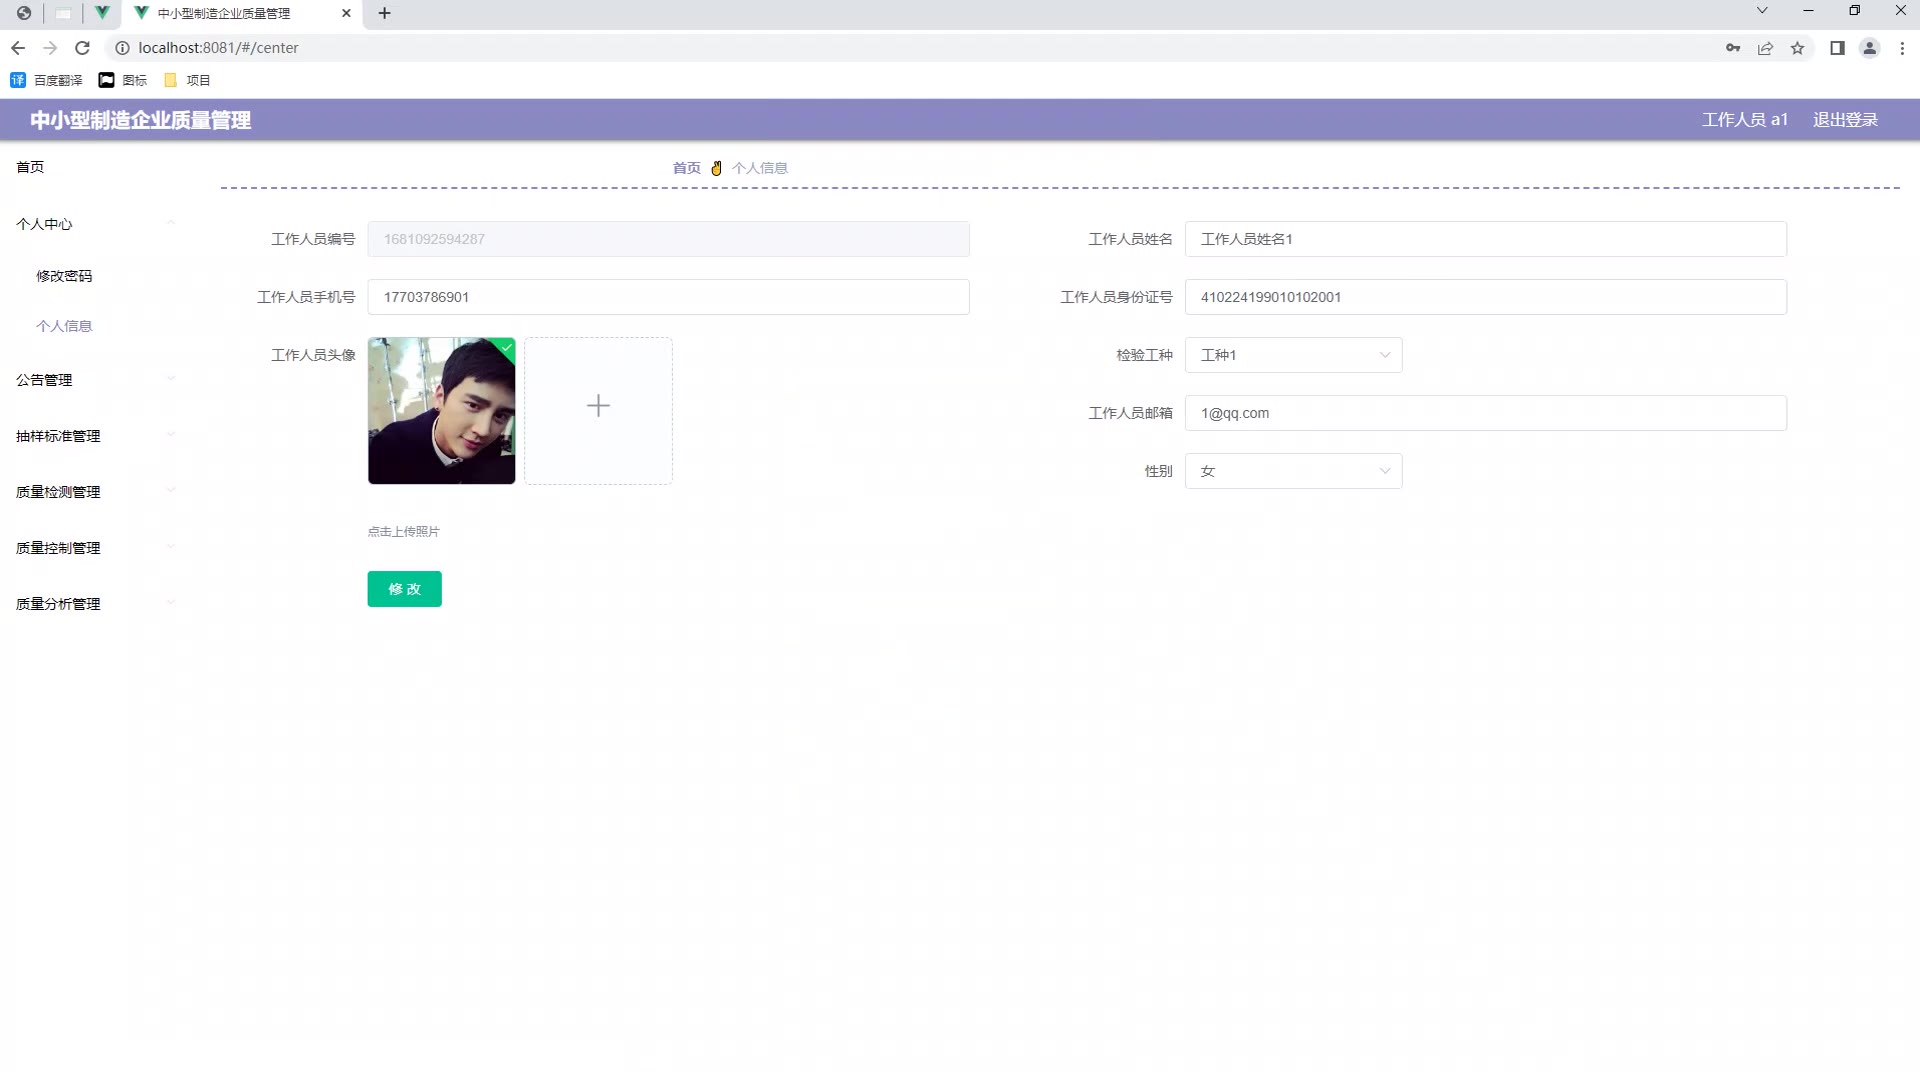Screen dimensions: 1920x1072
Task: Click the share page icon
Action: click(x=1765, y=48)
